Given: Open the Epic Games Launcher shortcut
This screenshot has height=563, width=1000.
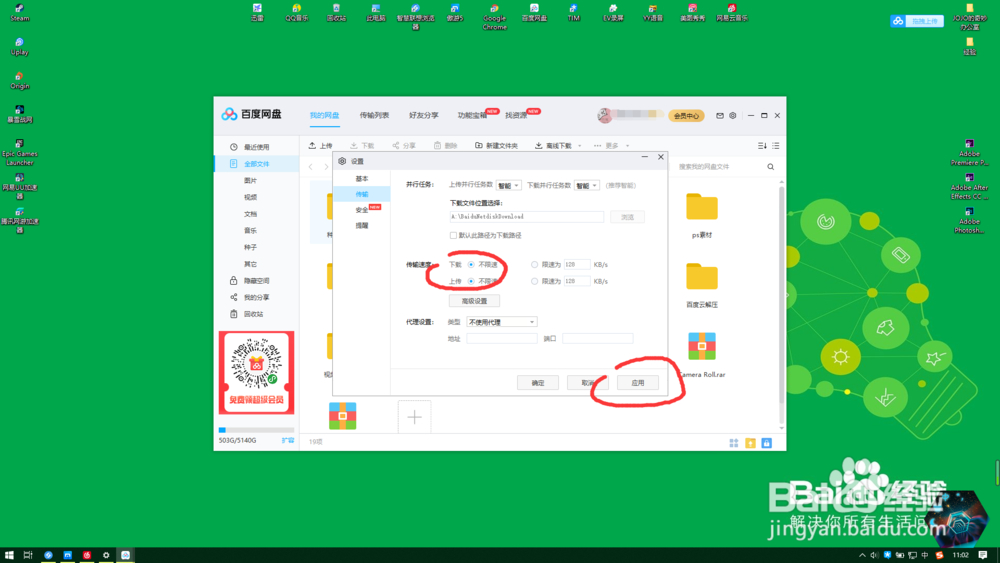Looking at the screenshot, I should 20,152.
